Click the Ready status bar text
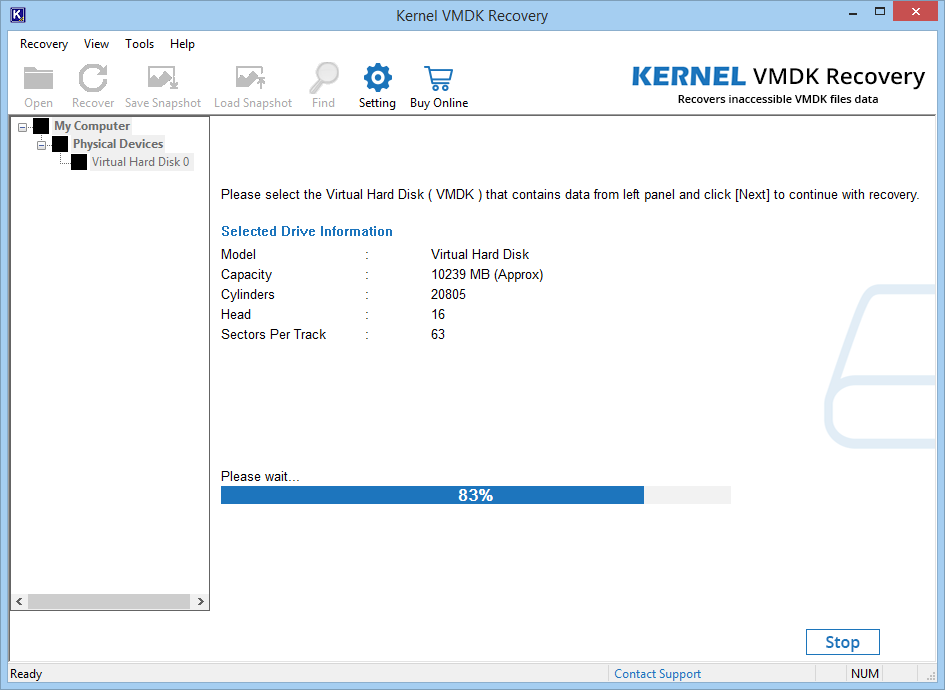Viewport: 945px width, 690px height. pyautogui.click(x=26, y=674)
